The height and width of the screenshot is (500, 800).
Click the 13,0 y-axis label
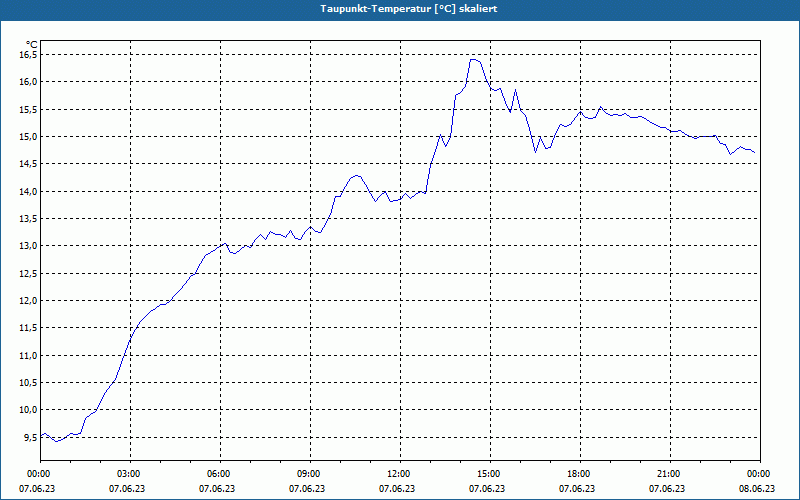pyautogui.click(x=29, y=246)
